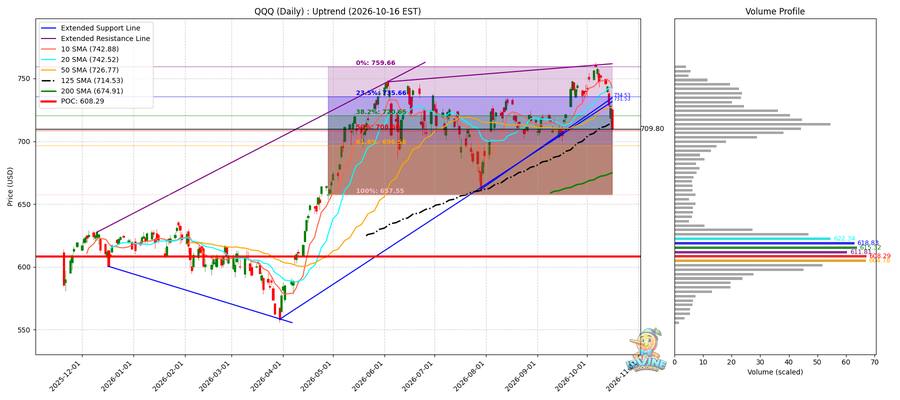The width and height of the screenshot is (900, 400).
Task: Click the current price label '709.80'
Action: 652,129
